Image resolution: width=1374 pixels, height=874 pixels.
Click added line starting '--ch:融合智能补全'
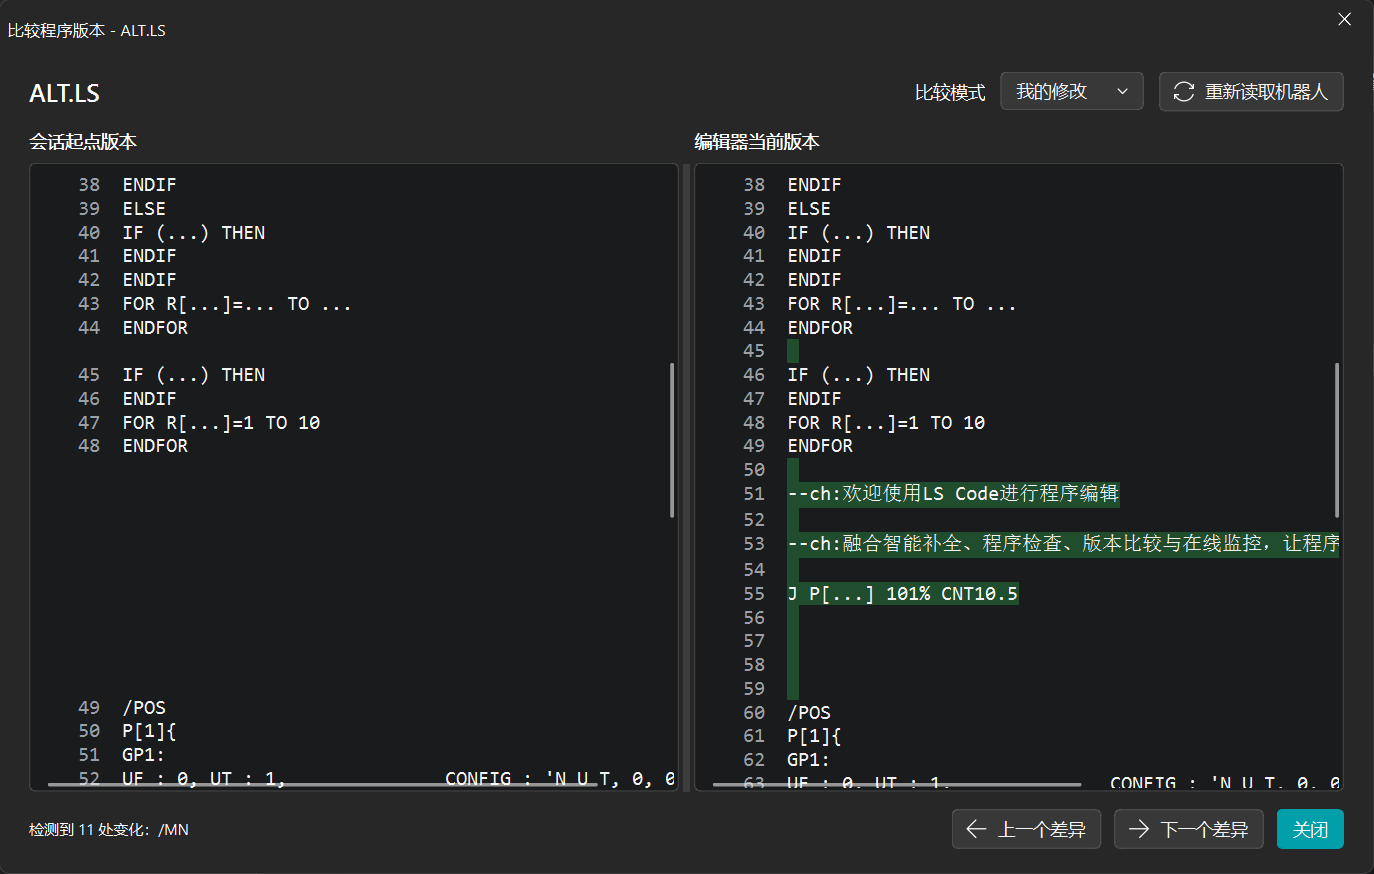[1063, 544]
